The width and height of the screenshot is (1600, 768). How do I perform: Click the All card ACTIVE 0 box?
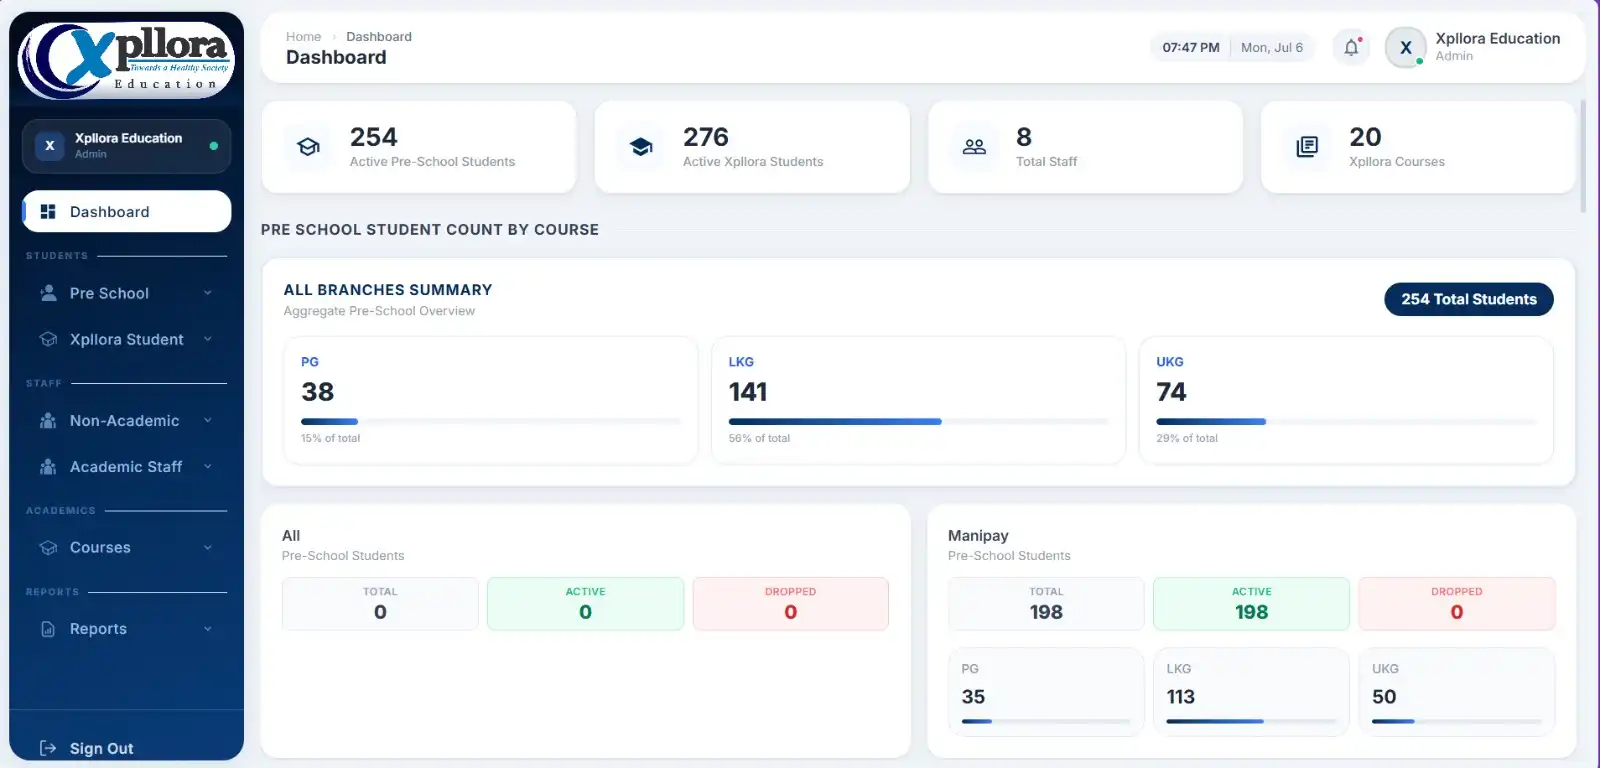(585, 604)
